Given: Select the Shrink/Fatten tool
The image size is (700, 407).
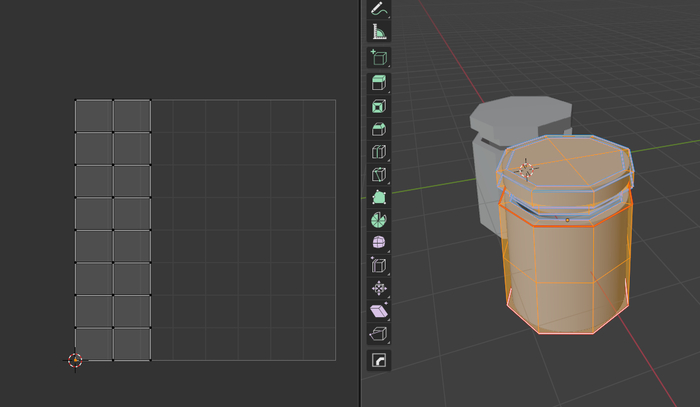Looking at the screenshot, I should [379, 289].
